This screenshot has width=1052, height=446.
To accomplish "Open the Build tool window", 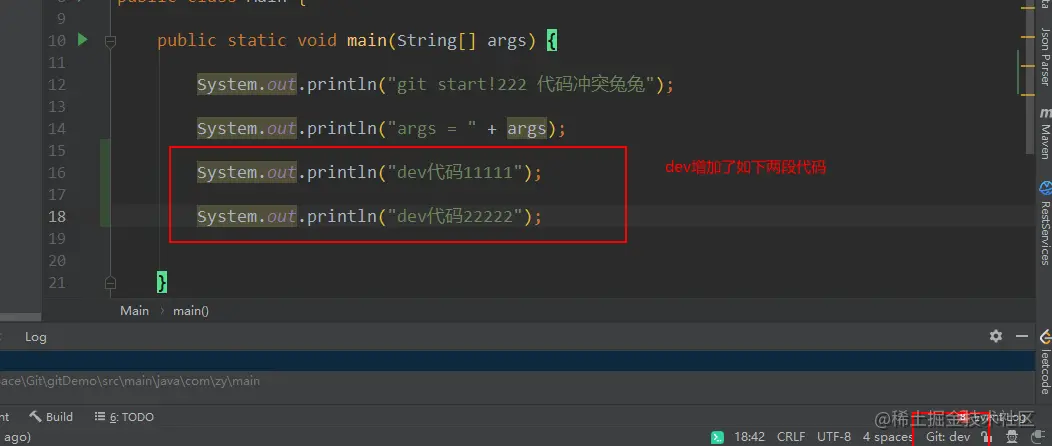I will [x=51, y=416].
